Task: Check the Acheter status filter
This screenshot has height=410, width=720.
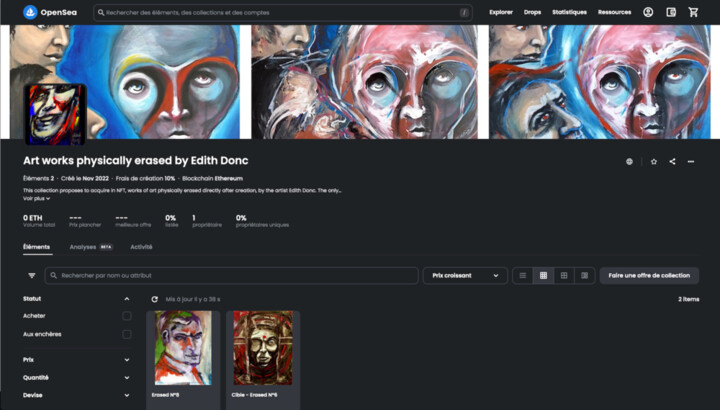Action: coord(127,316)
